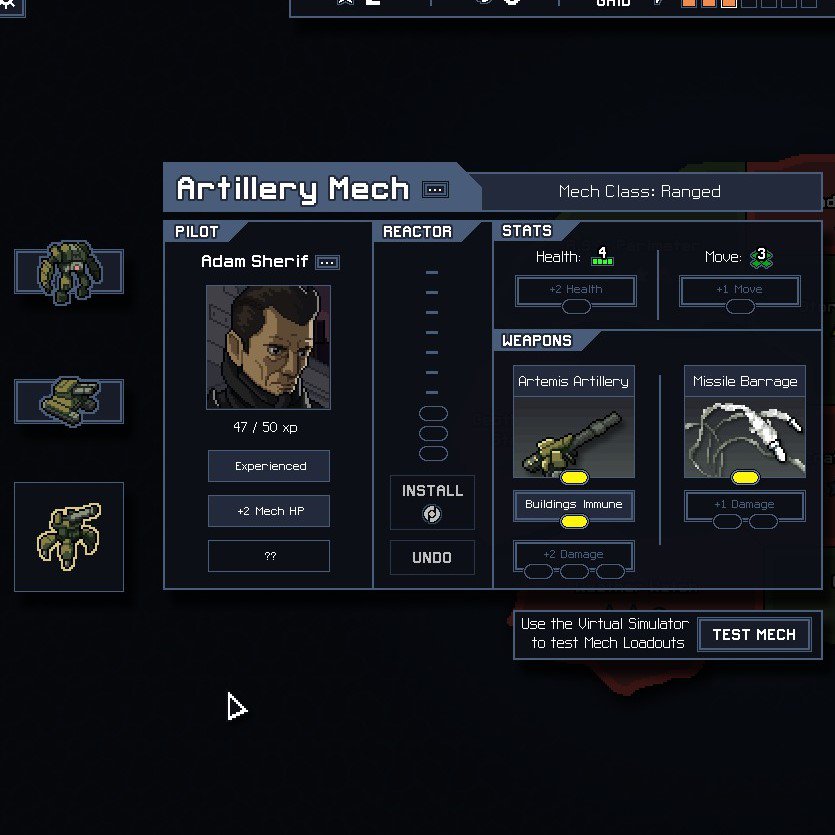Select the Cannon tank mech icon
Image resolution: width=835 pixels, height=835 pixels.
pos(69,401)
